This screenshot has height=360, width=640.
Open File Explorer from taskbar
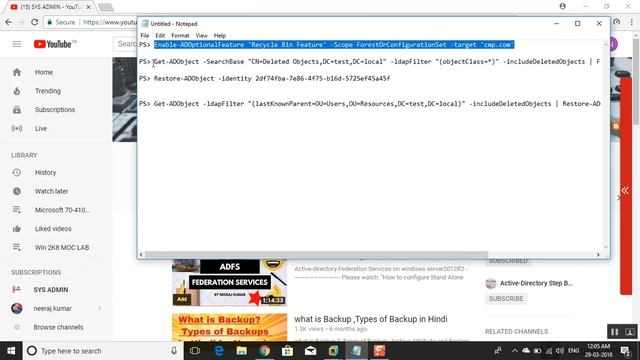point(242,351)
